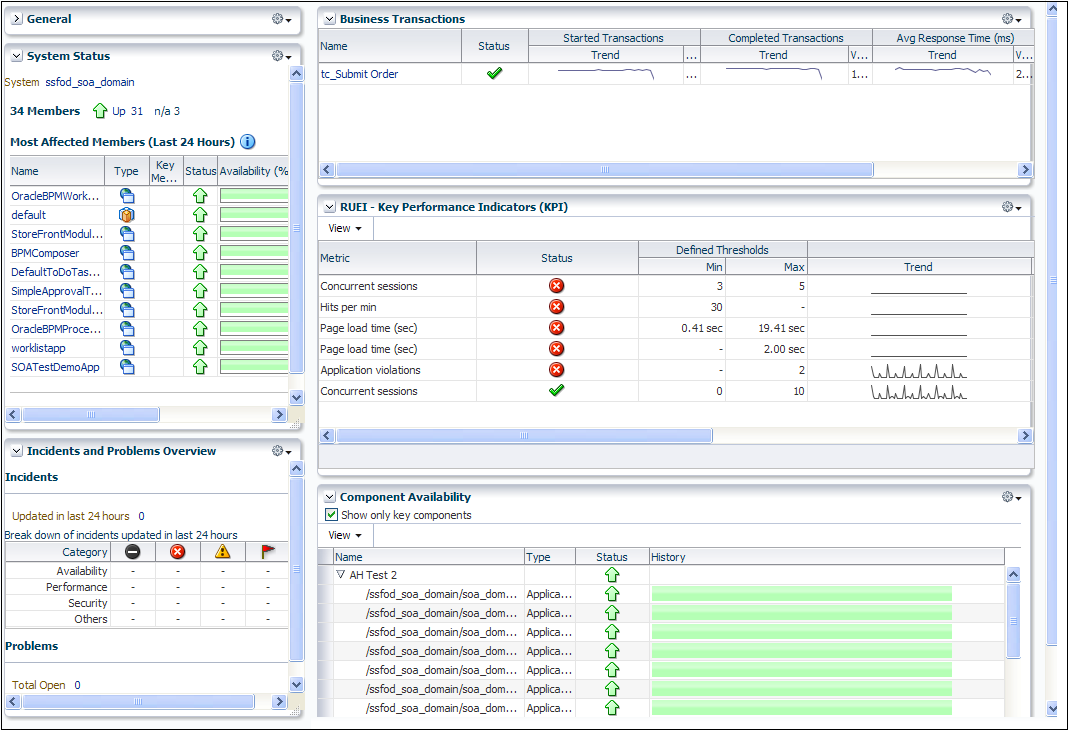Viewport: 1068px width, 730px height.
Task: Click the history bar under AH Test 2's first component
Action: click(x=802, y=594)
